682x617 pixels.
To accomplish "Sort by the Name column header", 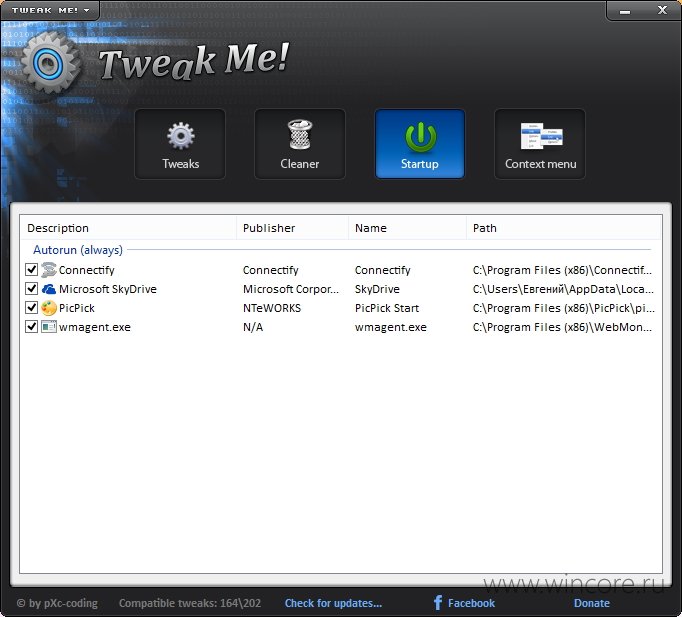I will 407,228.
